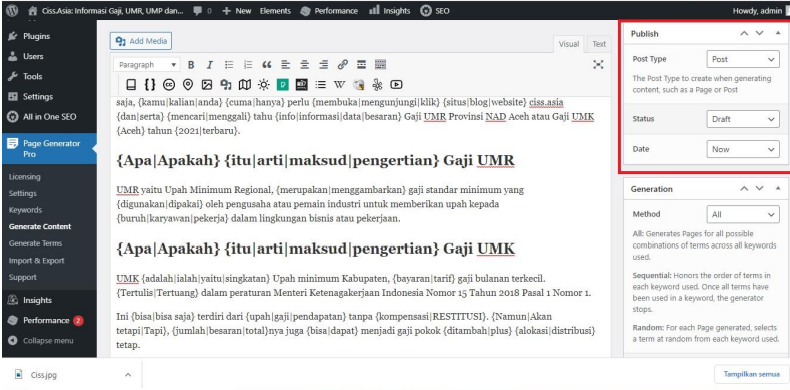The height and width of the screenshot is (390, 790).
Task: Move Generation panel down
Action: [x=760, y=188]
